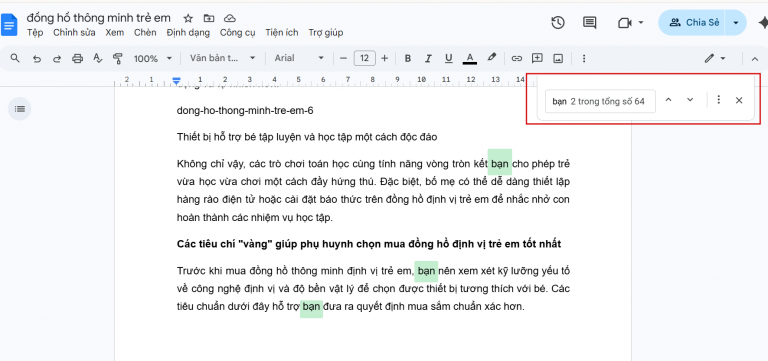Insert an image from the toolbar
Viewport: 768px width, 361px height.
558,59
